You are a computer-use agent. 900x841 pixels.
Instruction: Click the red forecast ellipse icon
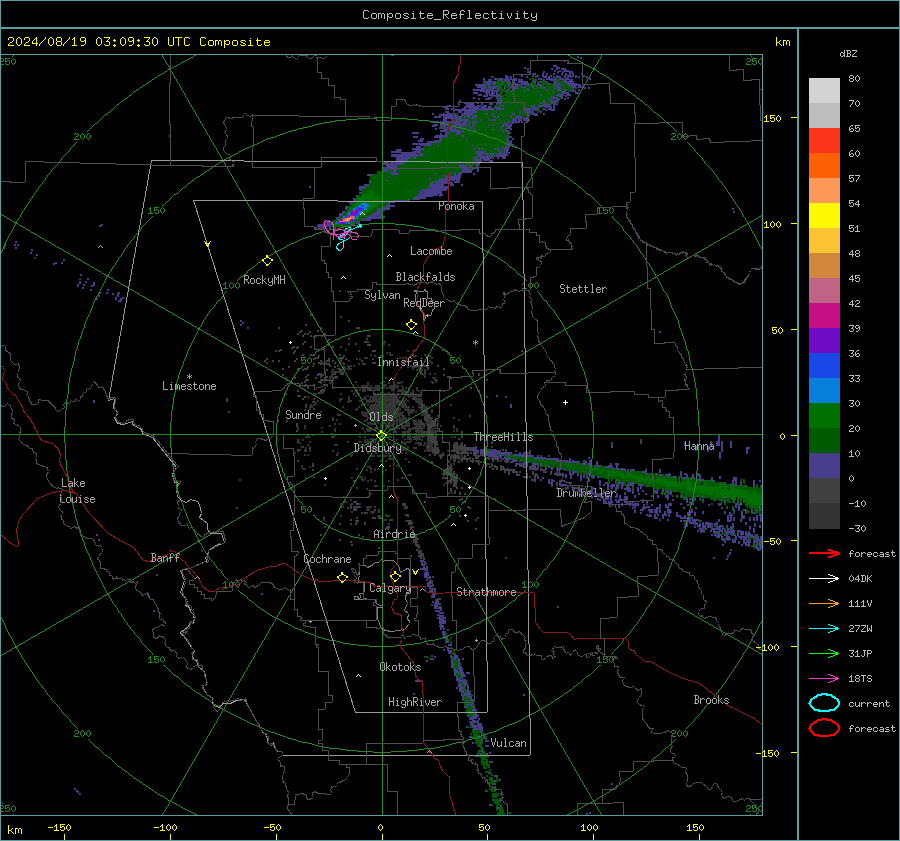coord(824,728)
